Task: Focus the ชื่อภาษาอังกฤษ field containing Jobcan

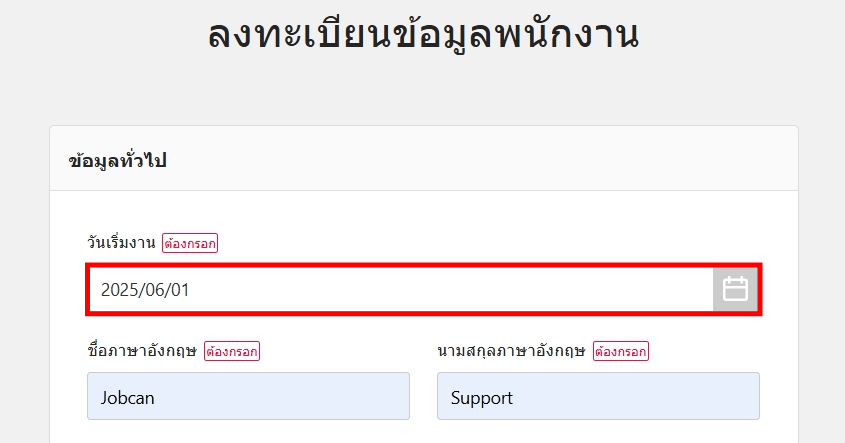Action: [x=248, y=397]
